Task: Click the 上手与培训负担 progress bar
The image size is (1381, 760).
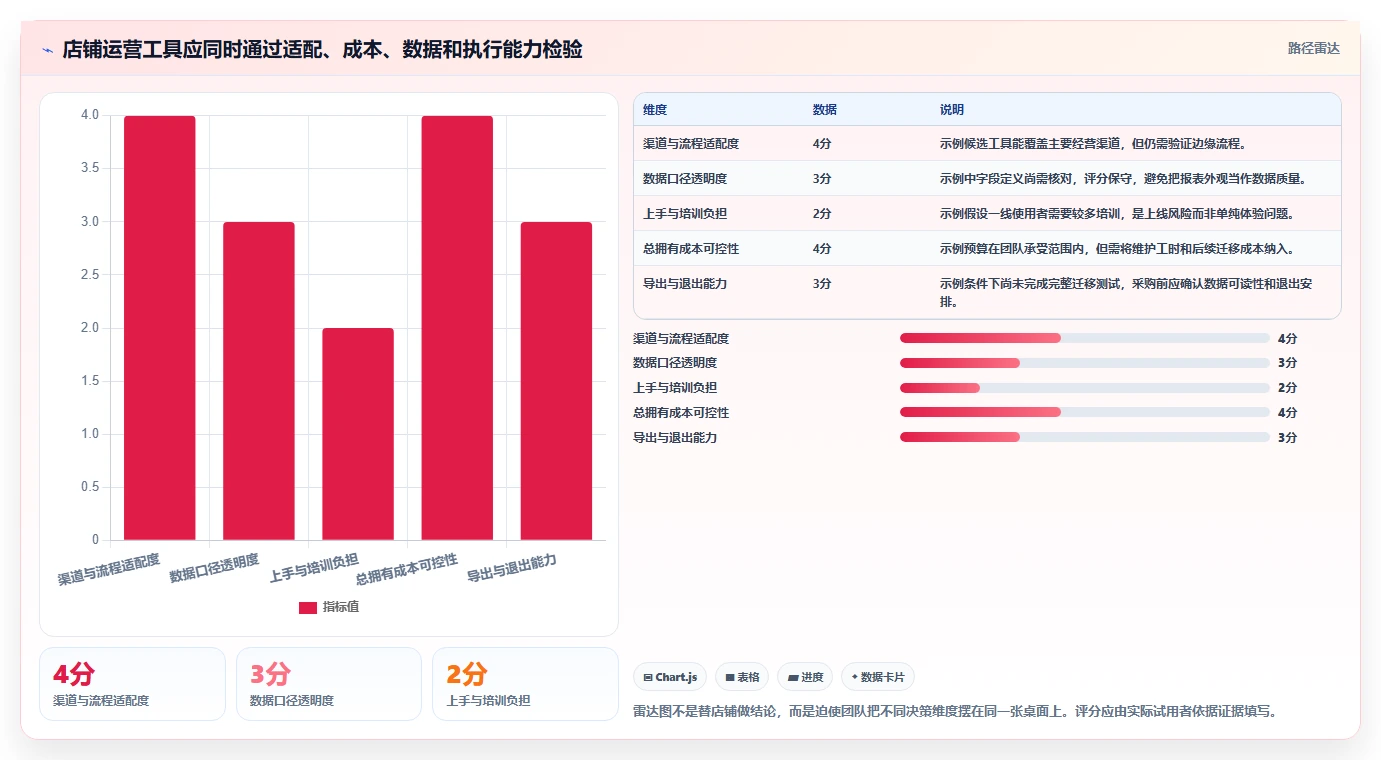Action: 1085,388
